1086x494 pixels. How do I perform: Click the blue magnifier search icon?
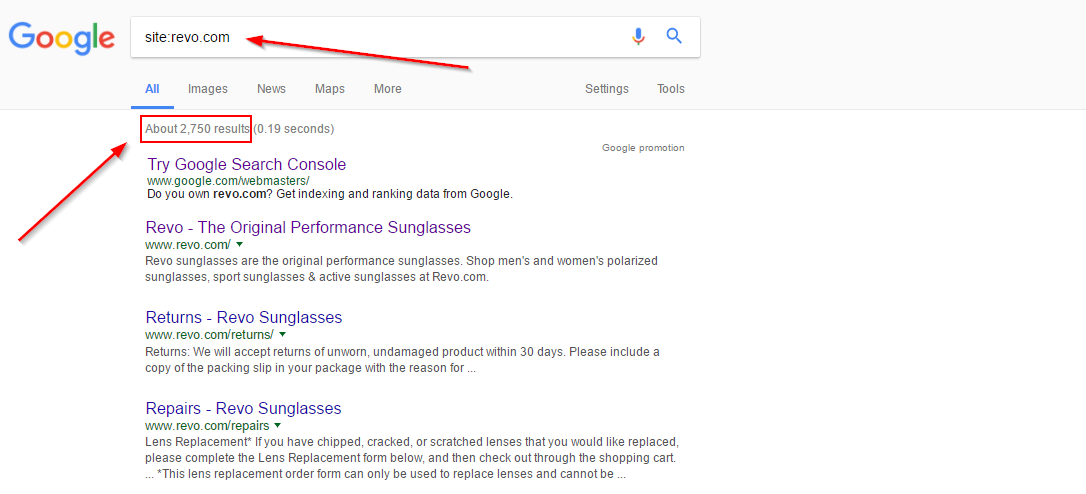[675, 36]
